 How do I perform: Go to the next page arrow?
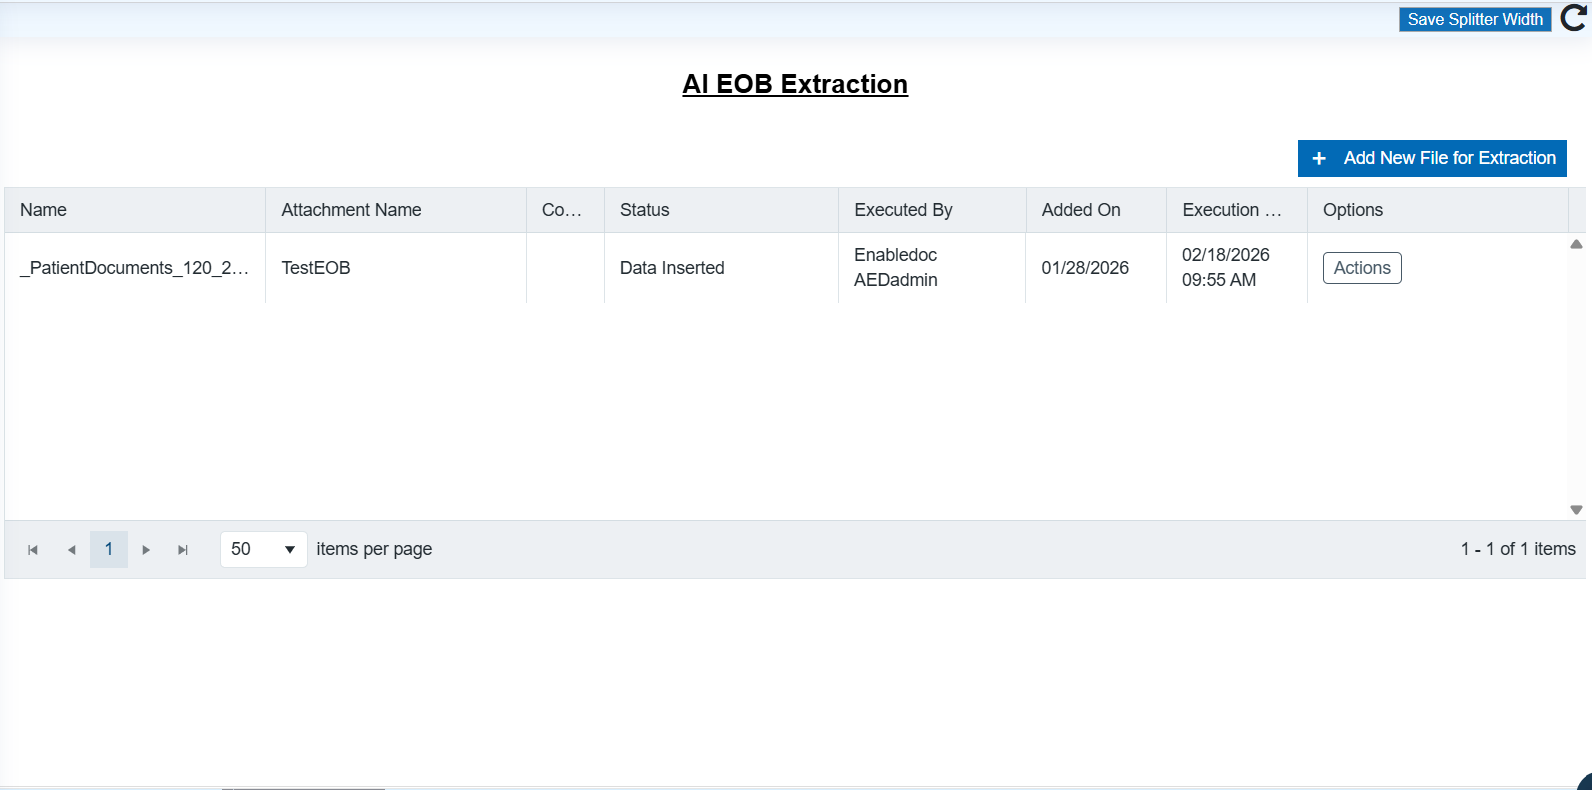click(146, 550)
